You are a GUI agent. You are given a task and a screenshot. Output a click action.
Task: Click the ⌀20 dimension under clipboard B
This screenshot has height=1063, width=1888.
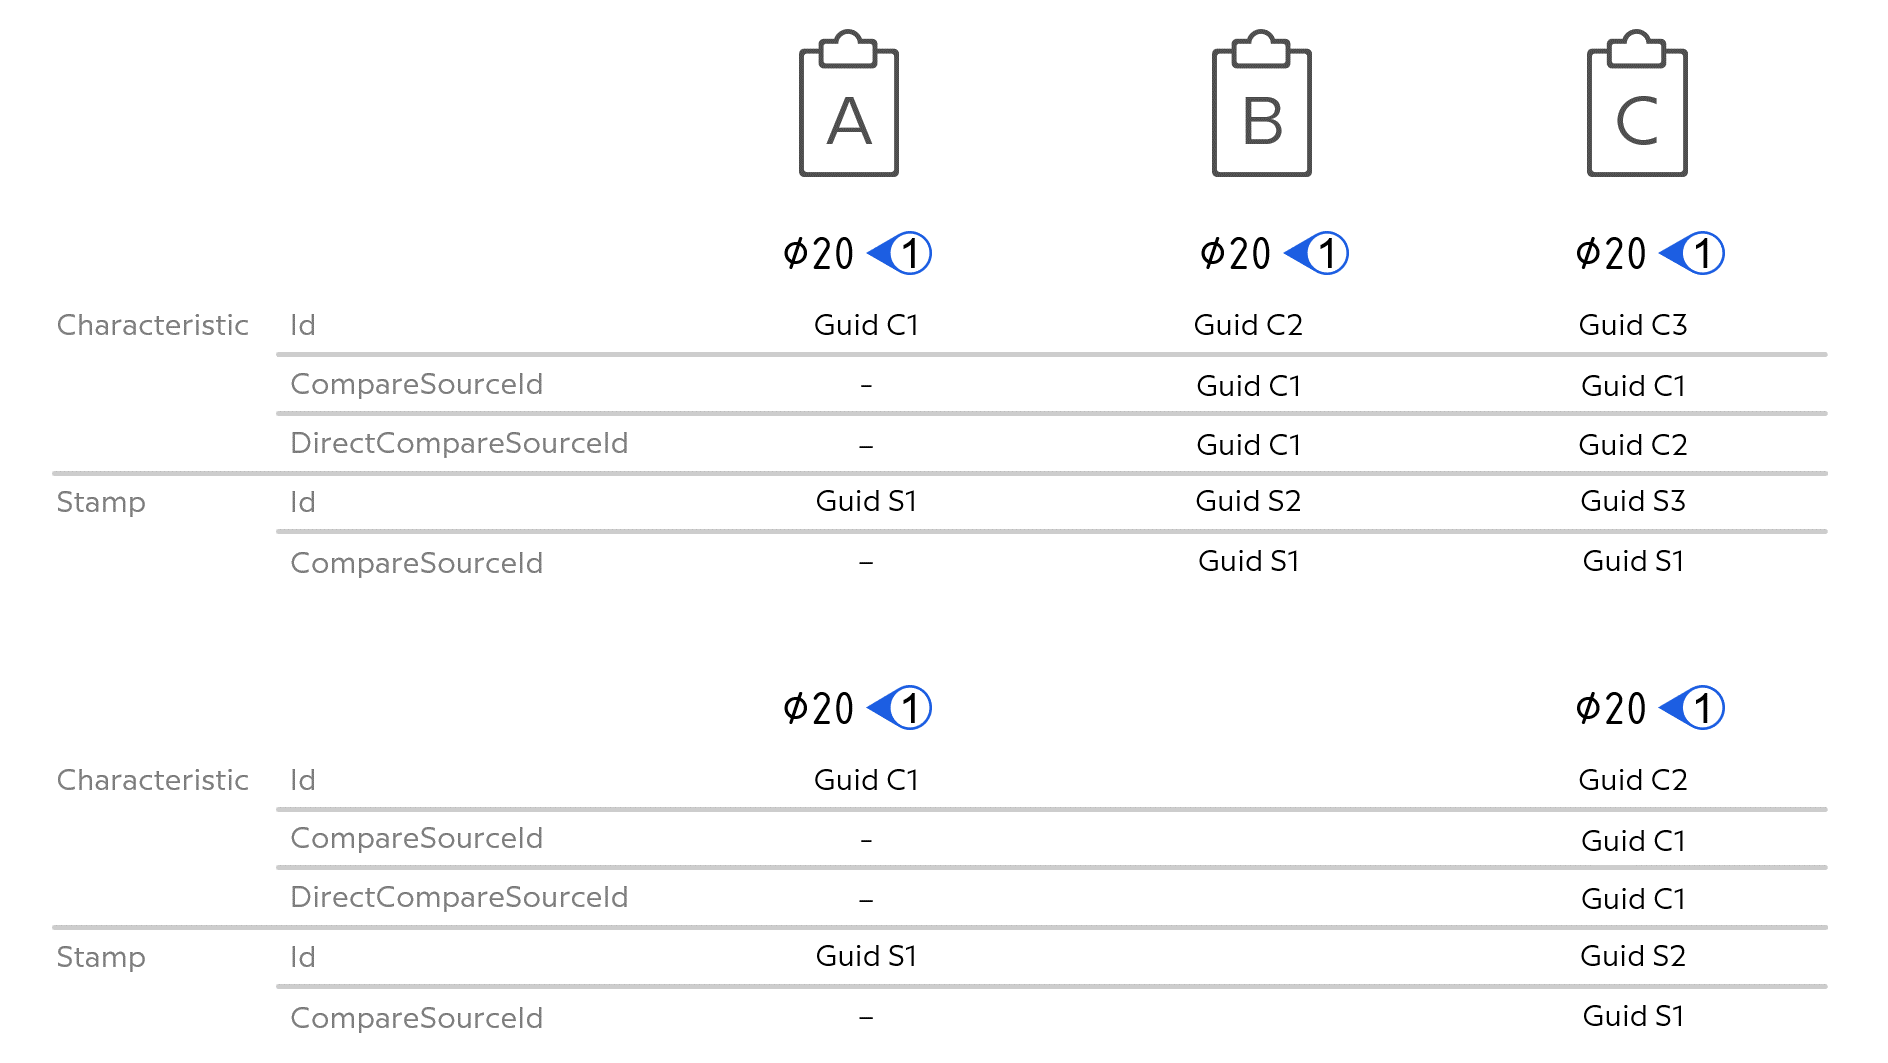click(1235, 254)
